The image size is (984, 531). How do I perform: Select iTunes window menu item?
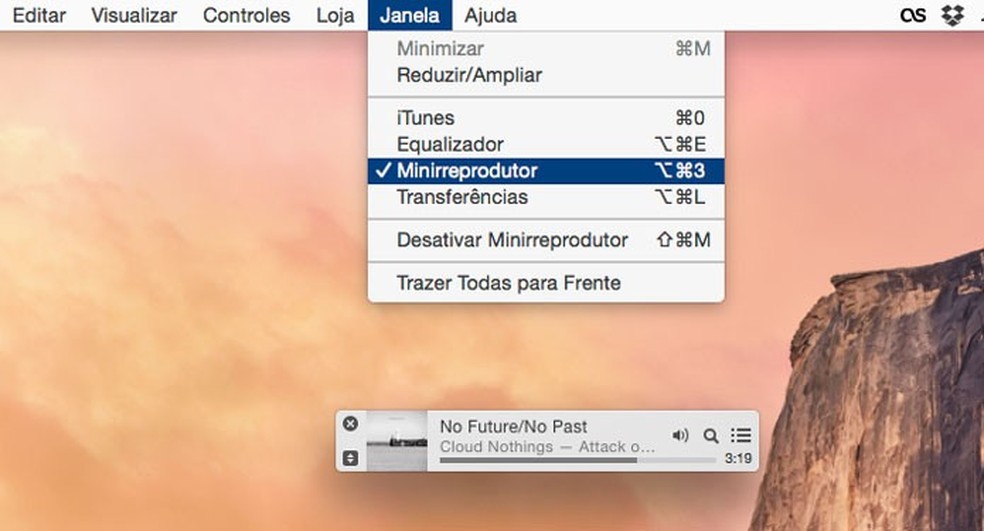[x=546, y=118]
